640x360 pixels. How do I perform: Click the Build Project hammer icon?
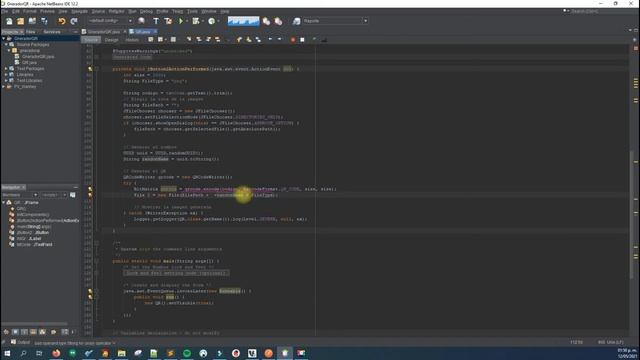point(156,21)
